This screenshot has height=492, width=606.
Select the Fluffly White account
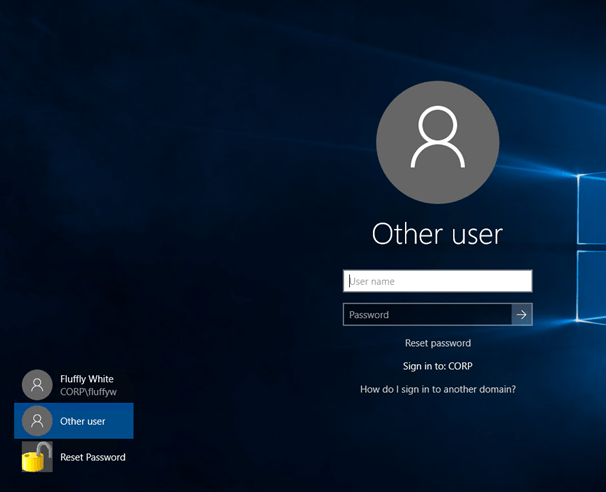tap(74, 385)
